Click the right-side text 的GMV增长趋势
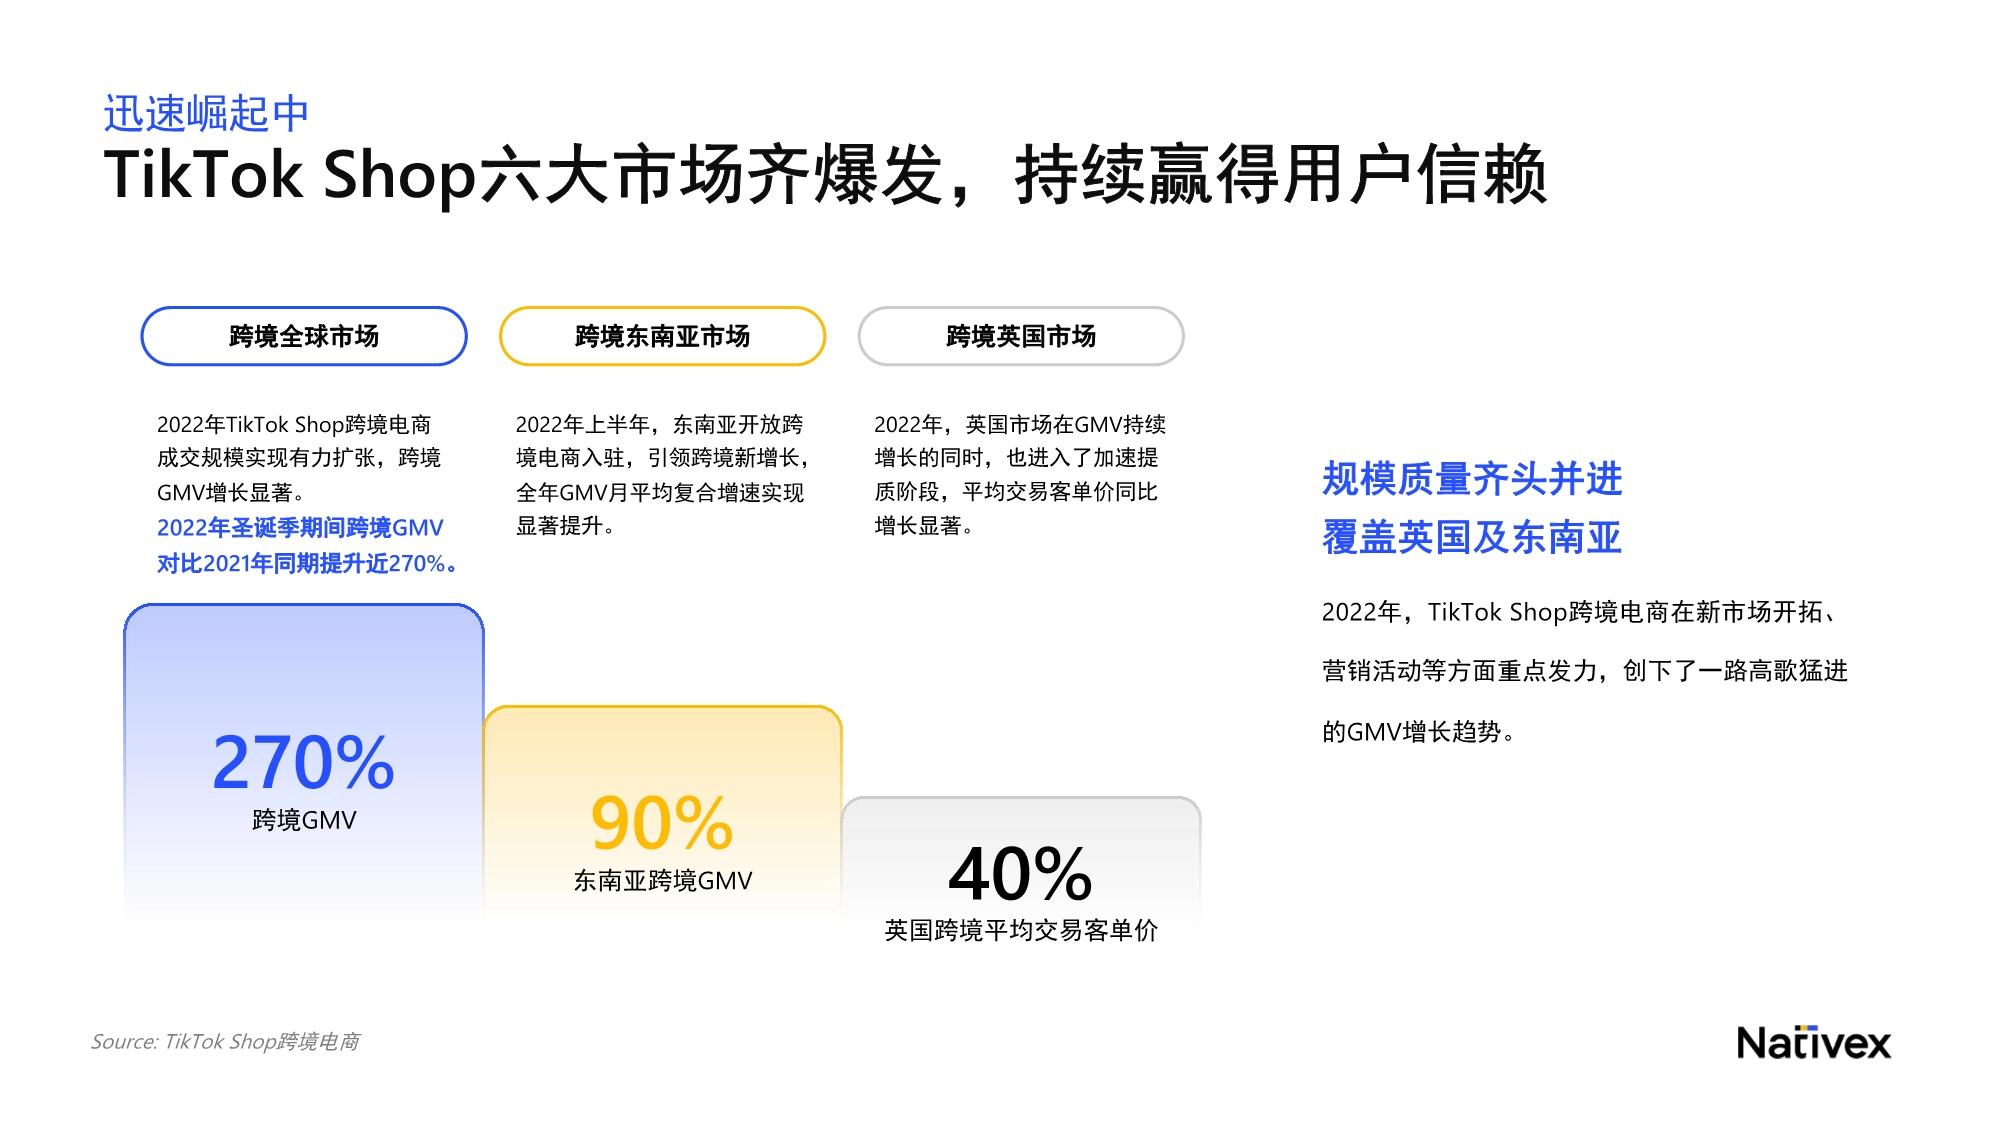This screenshot has width=2000, height=1125. [1418, 732]
